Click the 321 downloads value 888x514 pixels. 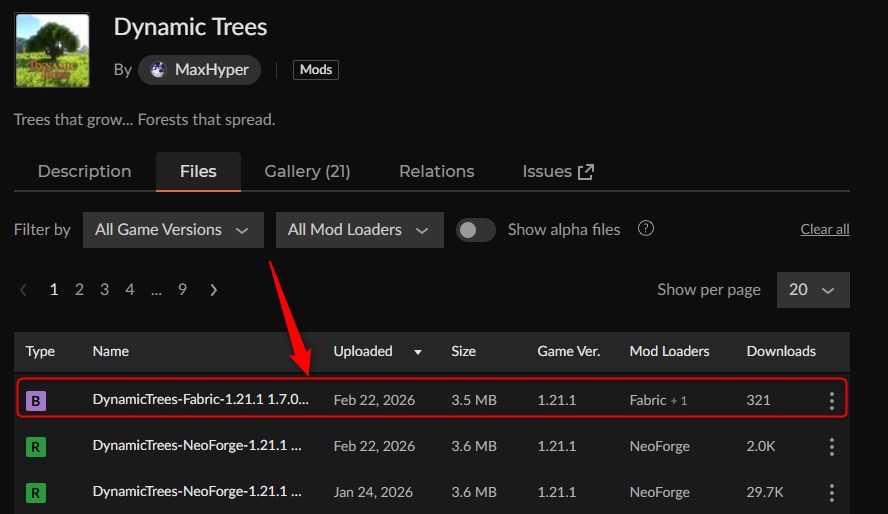click(x=758, y=400)
